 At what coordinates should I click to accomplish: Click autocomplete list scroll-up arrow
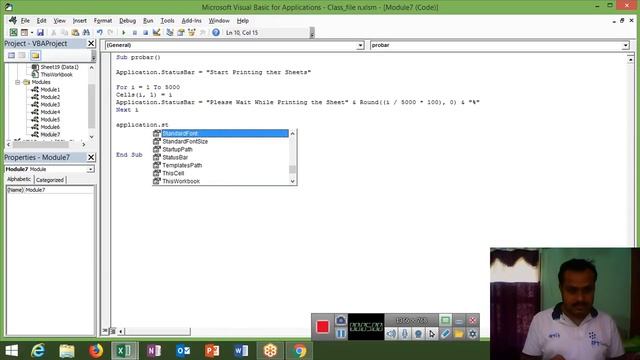coord(292,133)
